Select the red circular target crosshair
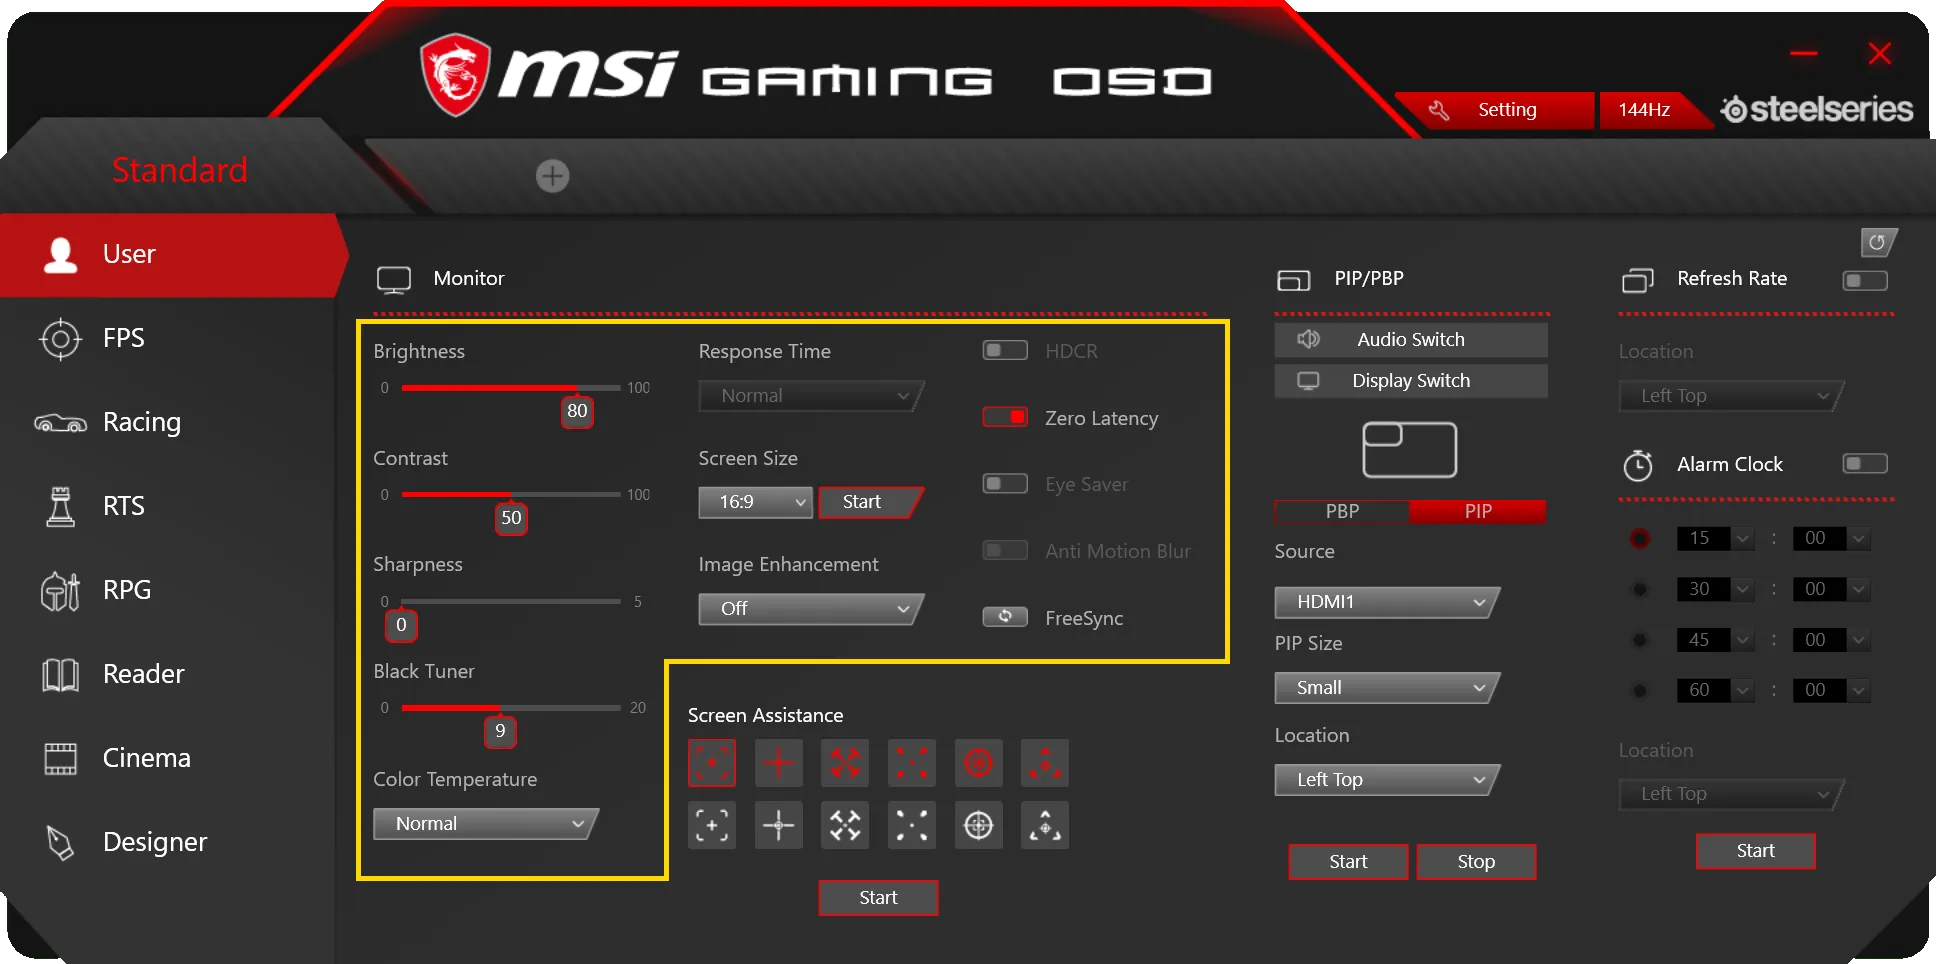Image resolution: width=1936 pixels, height=964 pixels. [979, 764]
